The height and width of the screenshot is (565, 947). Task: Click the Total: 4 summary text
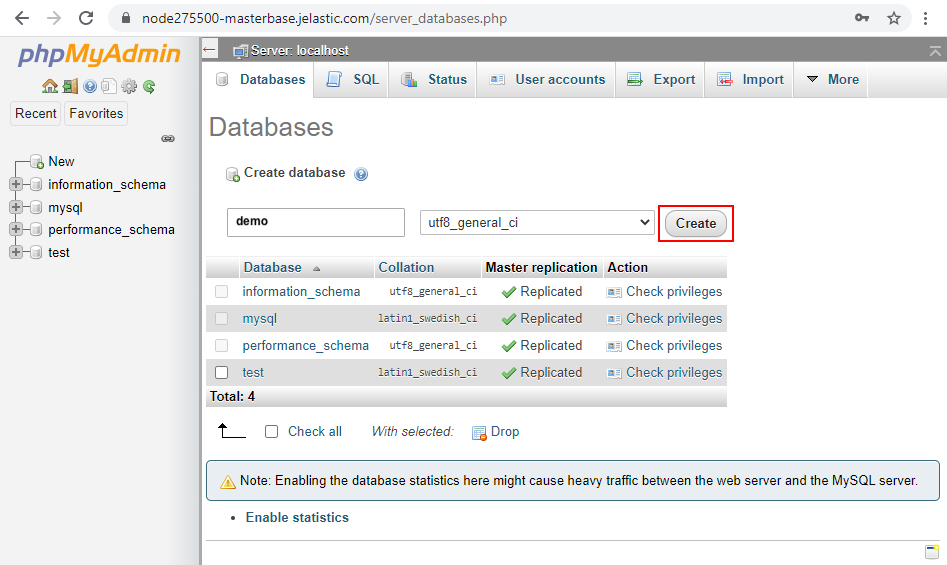tap(232, 397)
